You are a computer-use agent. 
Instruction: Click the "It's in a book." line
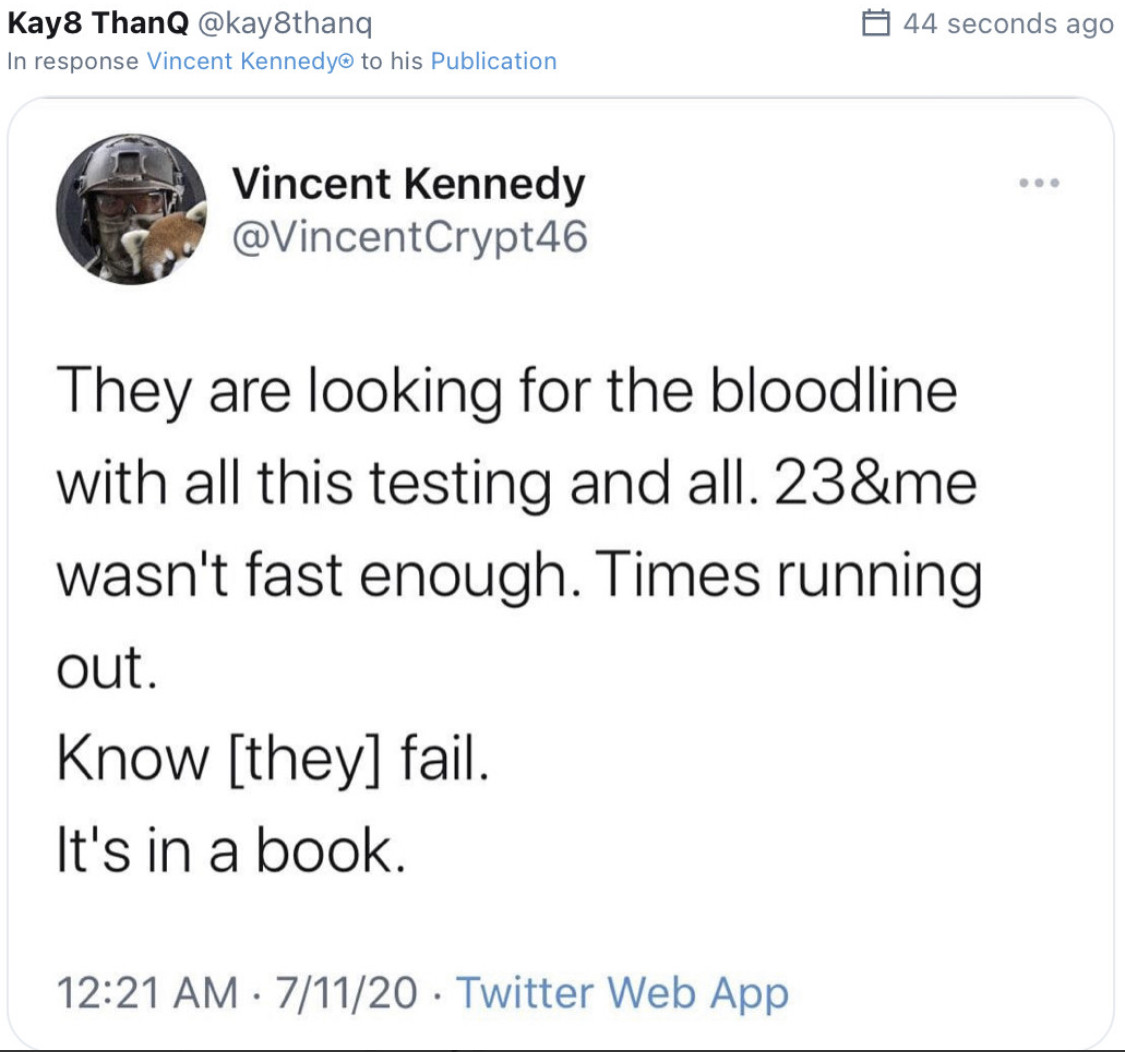pyautogui.click(x=230, y=851)
